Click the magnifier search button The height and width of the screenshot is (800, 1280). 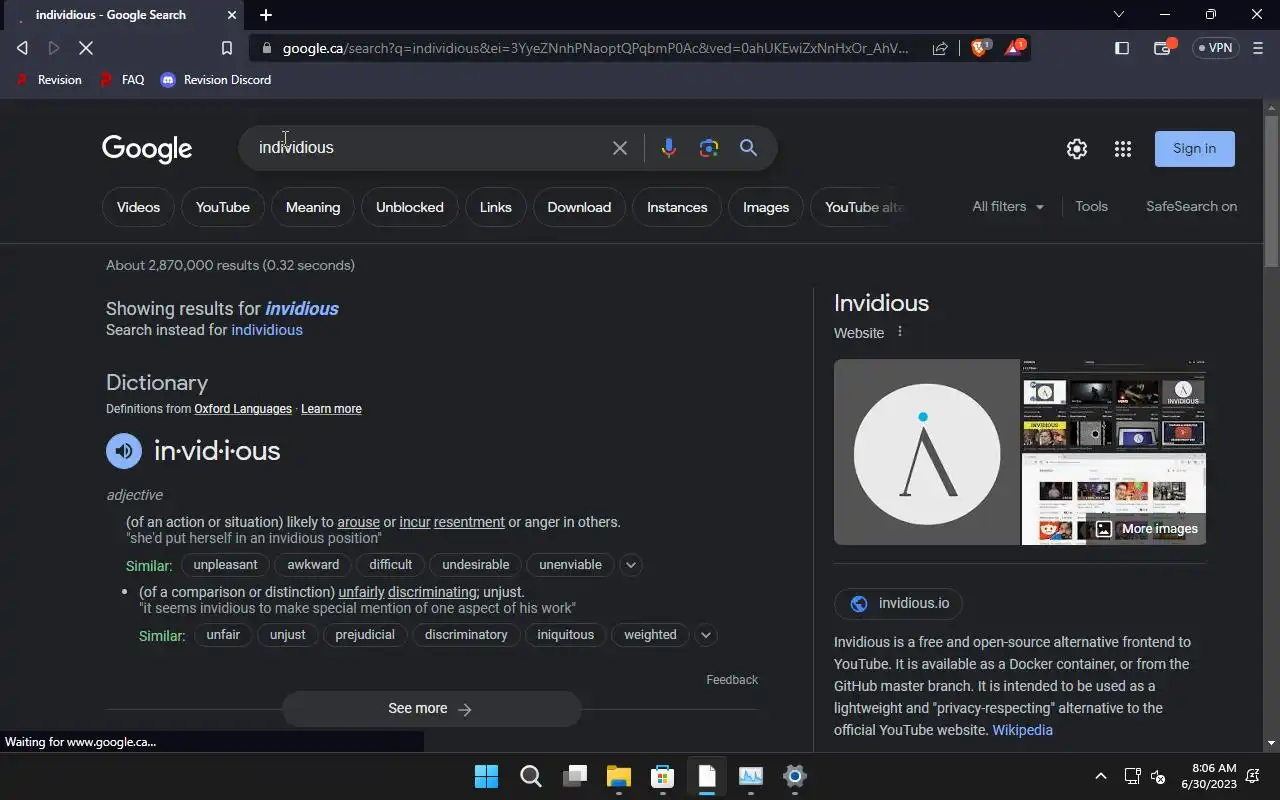click(748, 148)
